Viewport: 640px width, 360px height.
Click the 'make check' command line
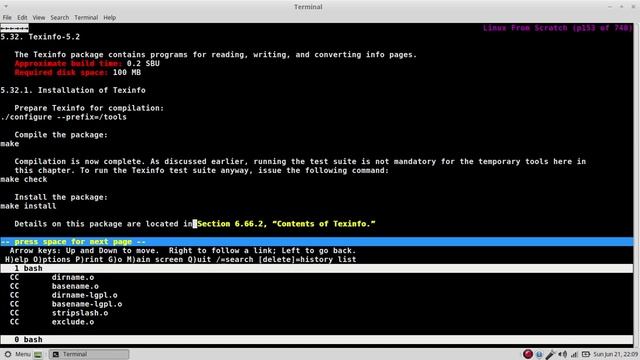[x=24, y=180]
